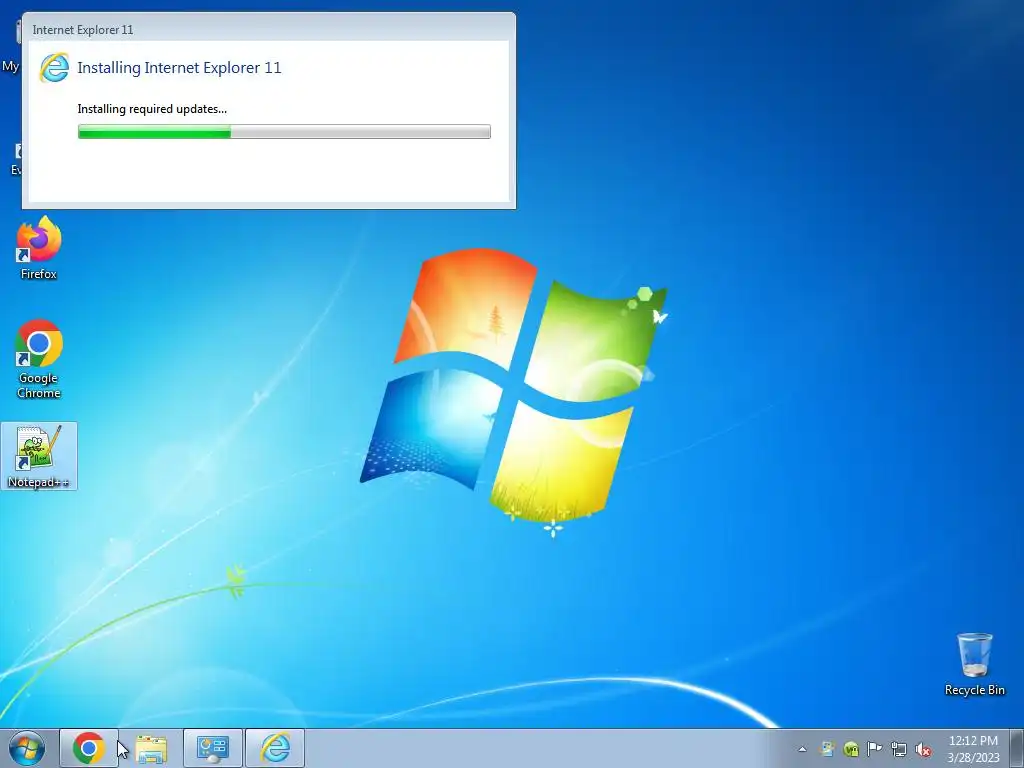Viewport: 1024px width, 768px height.
Task: Click the "Installing Internet Explorer 11" heading
Action: point(179,68)
